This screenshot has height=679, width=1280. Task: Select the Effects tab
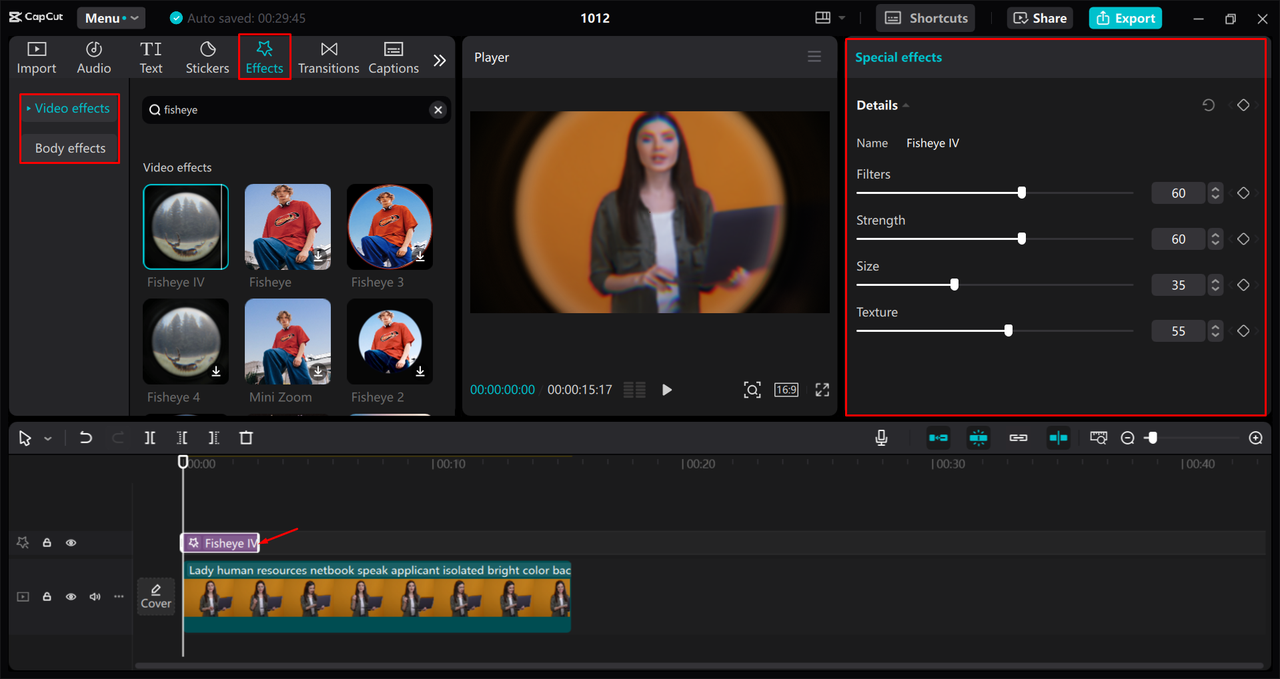pos(264,58)
